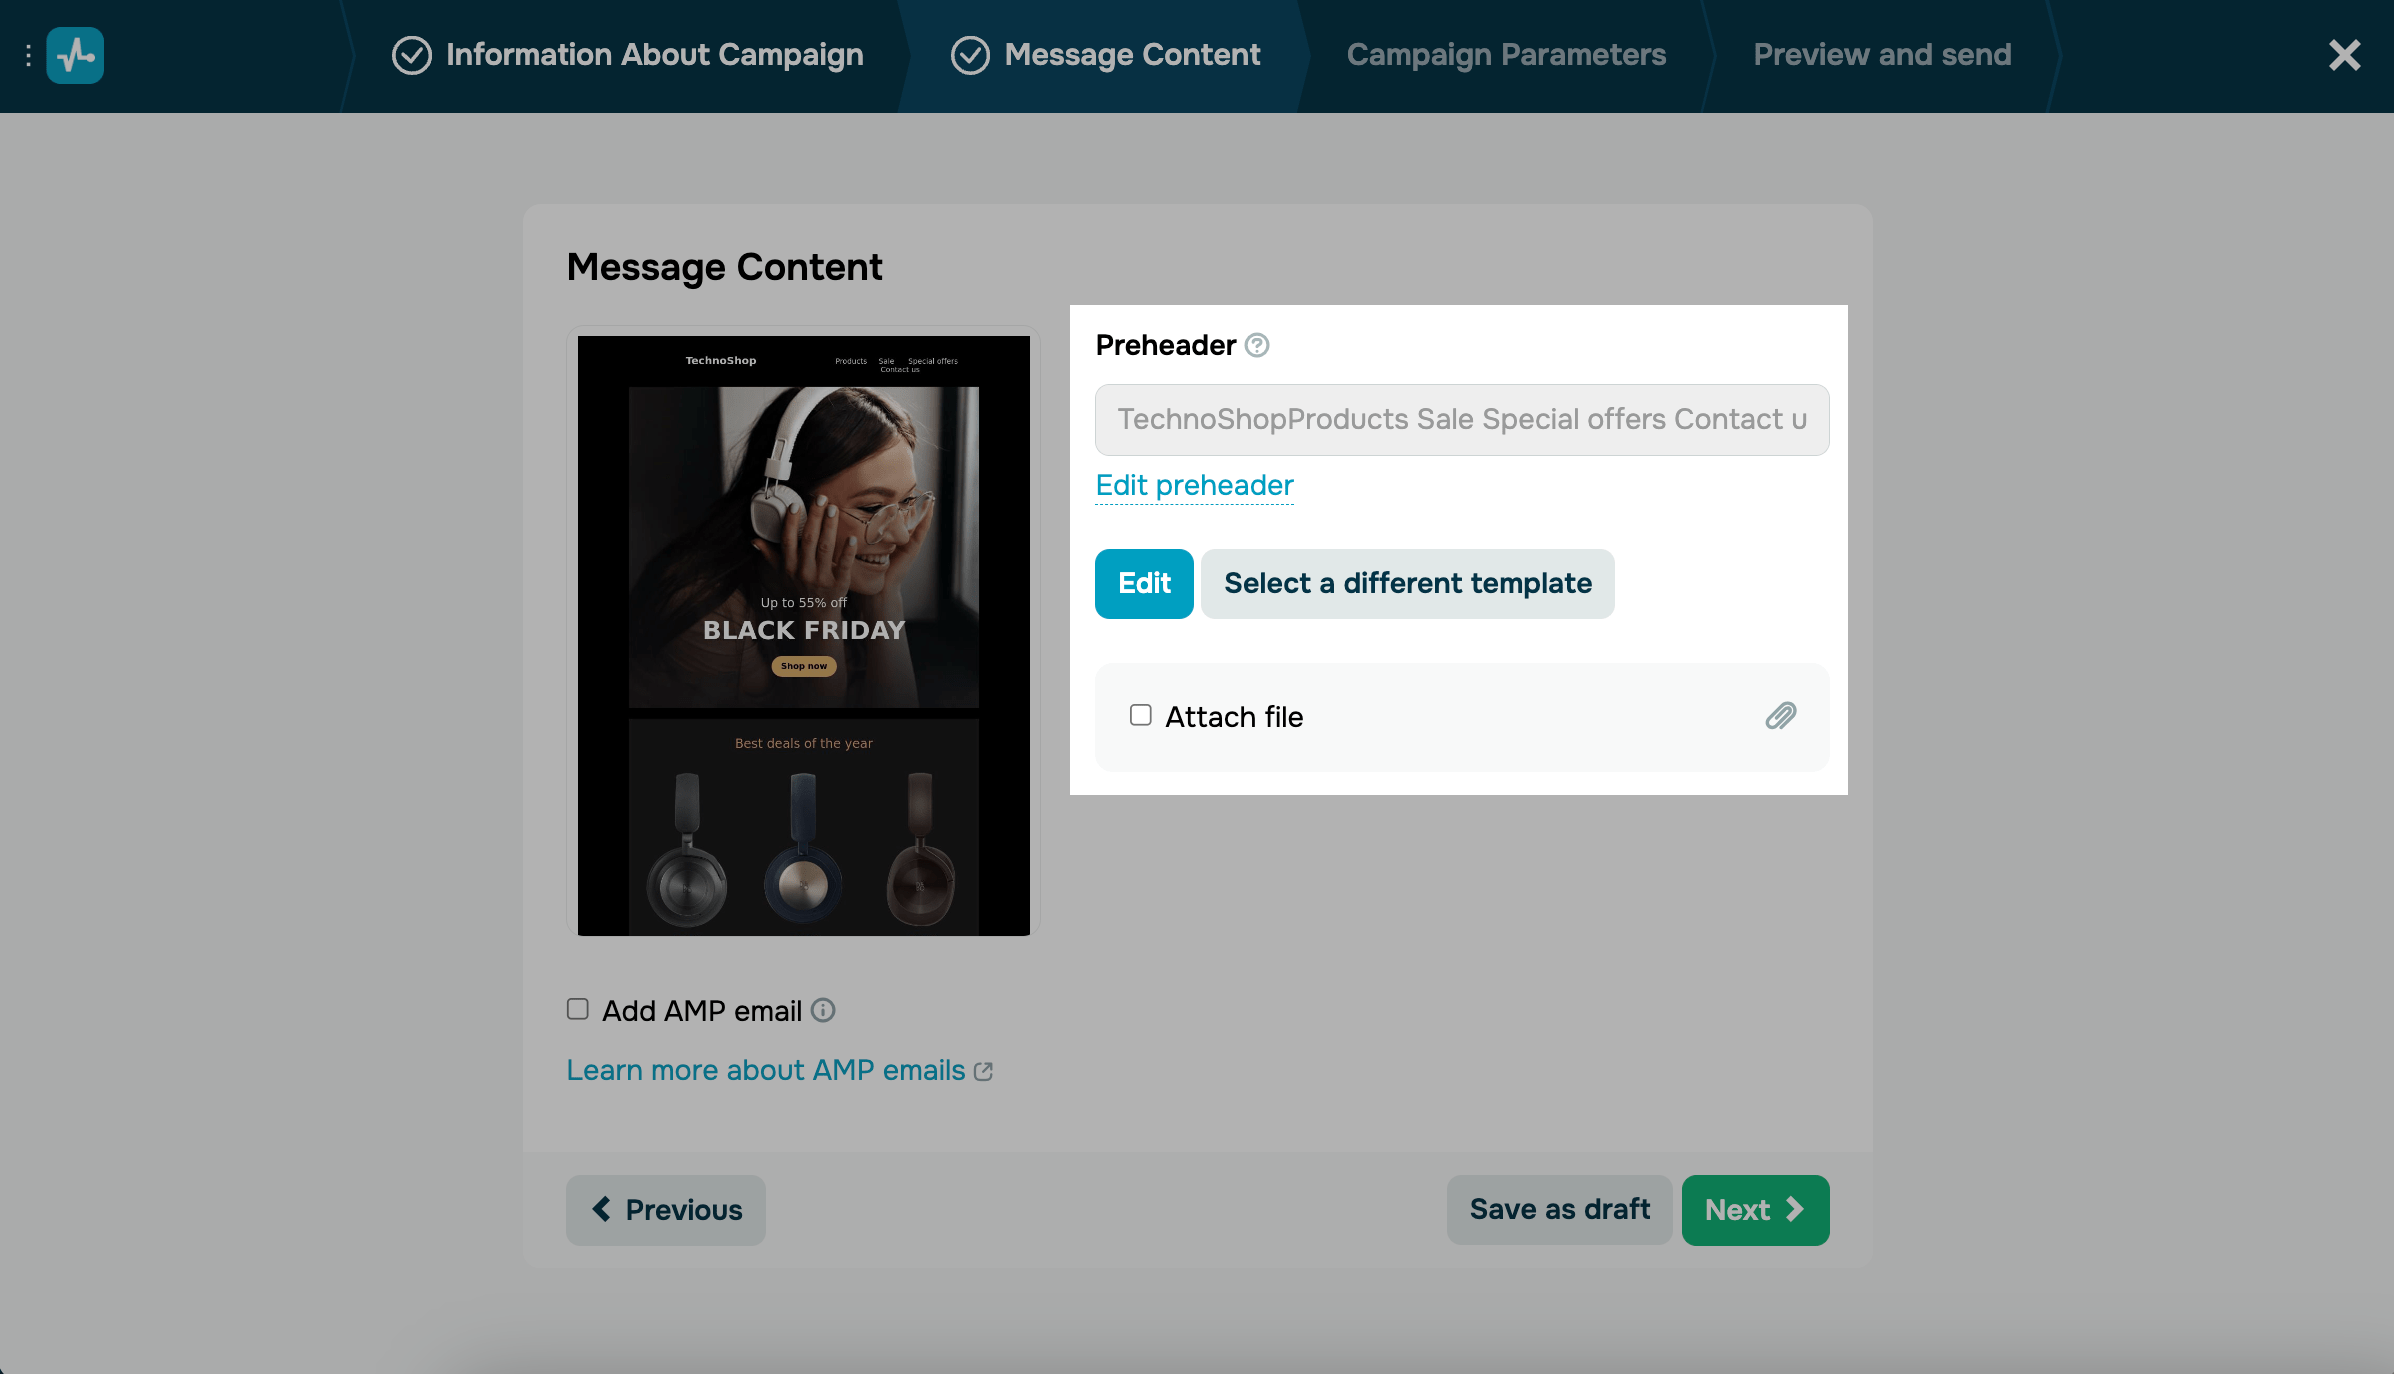Click the checkmark icon on Information About Campaign
The height and width of the screenshot is (1374, 2394).
coord(411,55)
